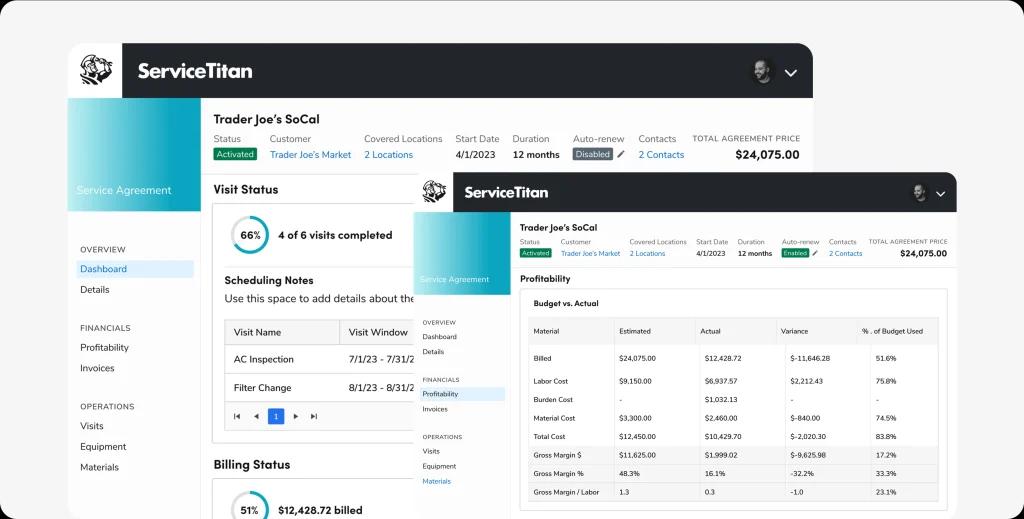Screen dimensions: 1024x519
Task: Open 2 Locations link in front window
Action: [647, 253]
